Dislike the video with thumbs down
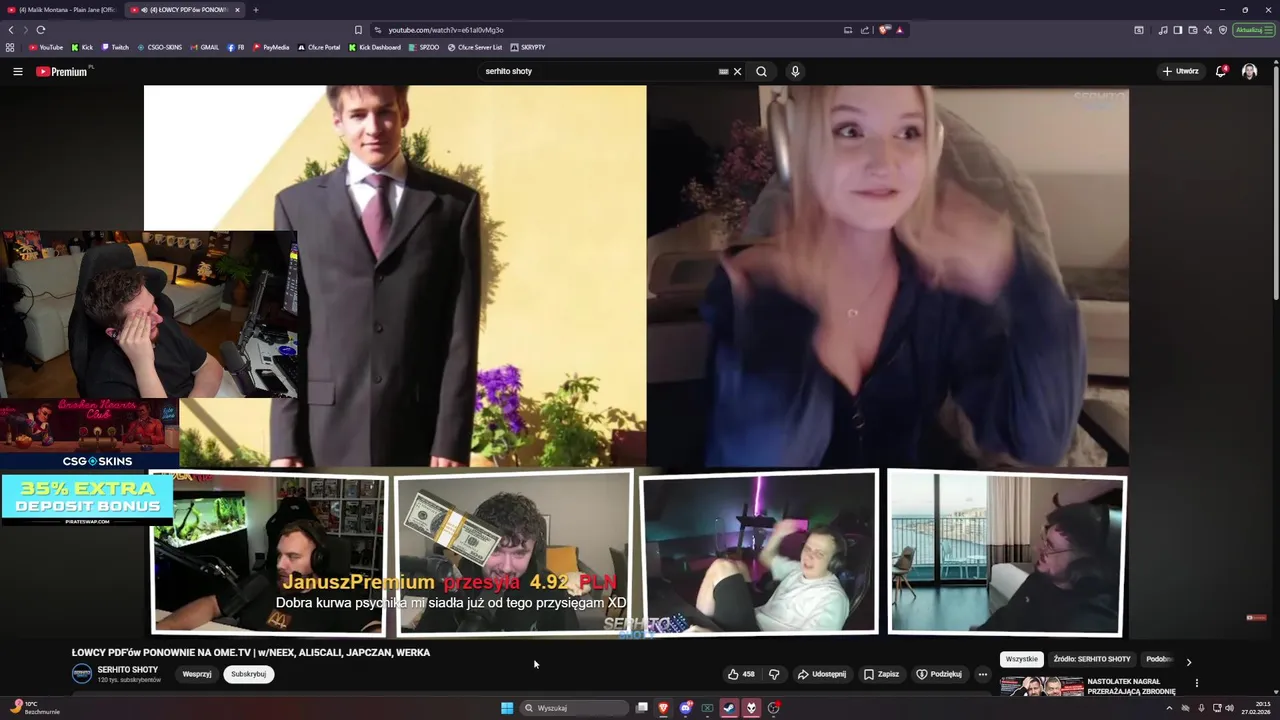 coord(774,674)
